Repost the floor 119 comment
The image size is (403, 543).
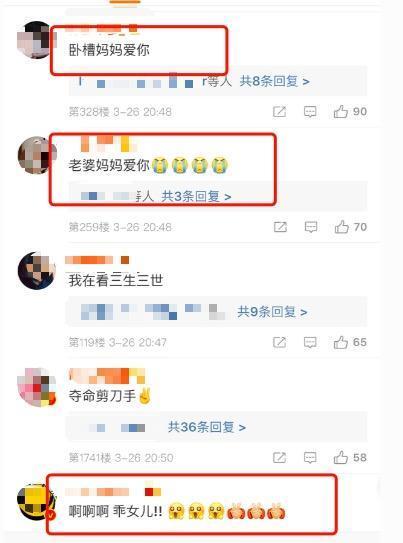click(x=280, y=342)
